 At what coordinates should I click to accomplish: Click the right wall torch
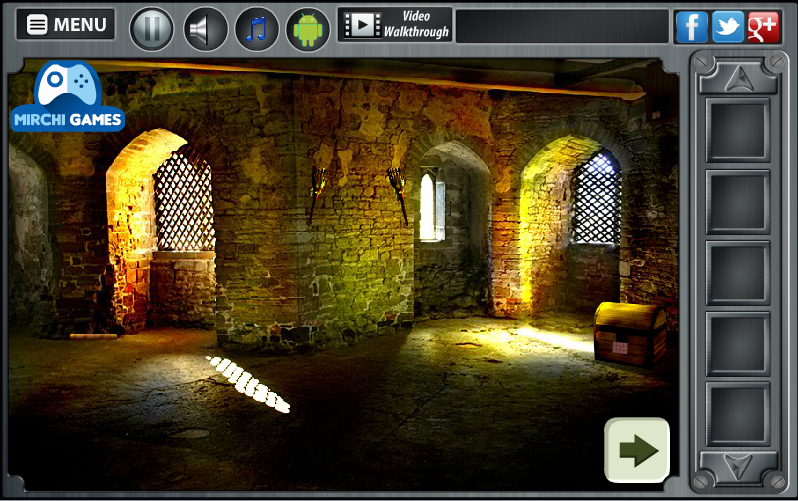tap(398, 196)
